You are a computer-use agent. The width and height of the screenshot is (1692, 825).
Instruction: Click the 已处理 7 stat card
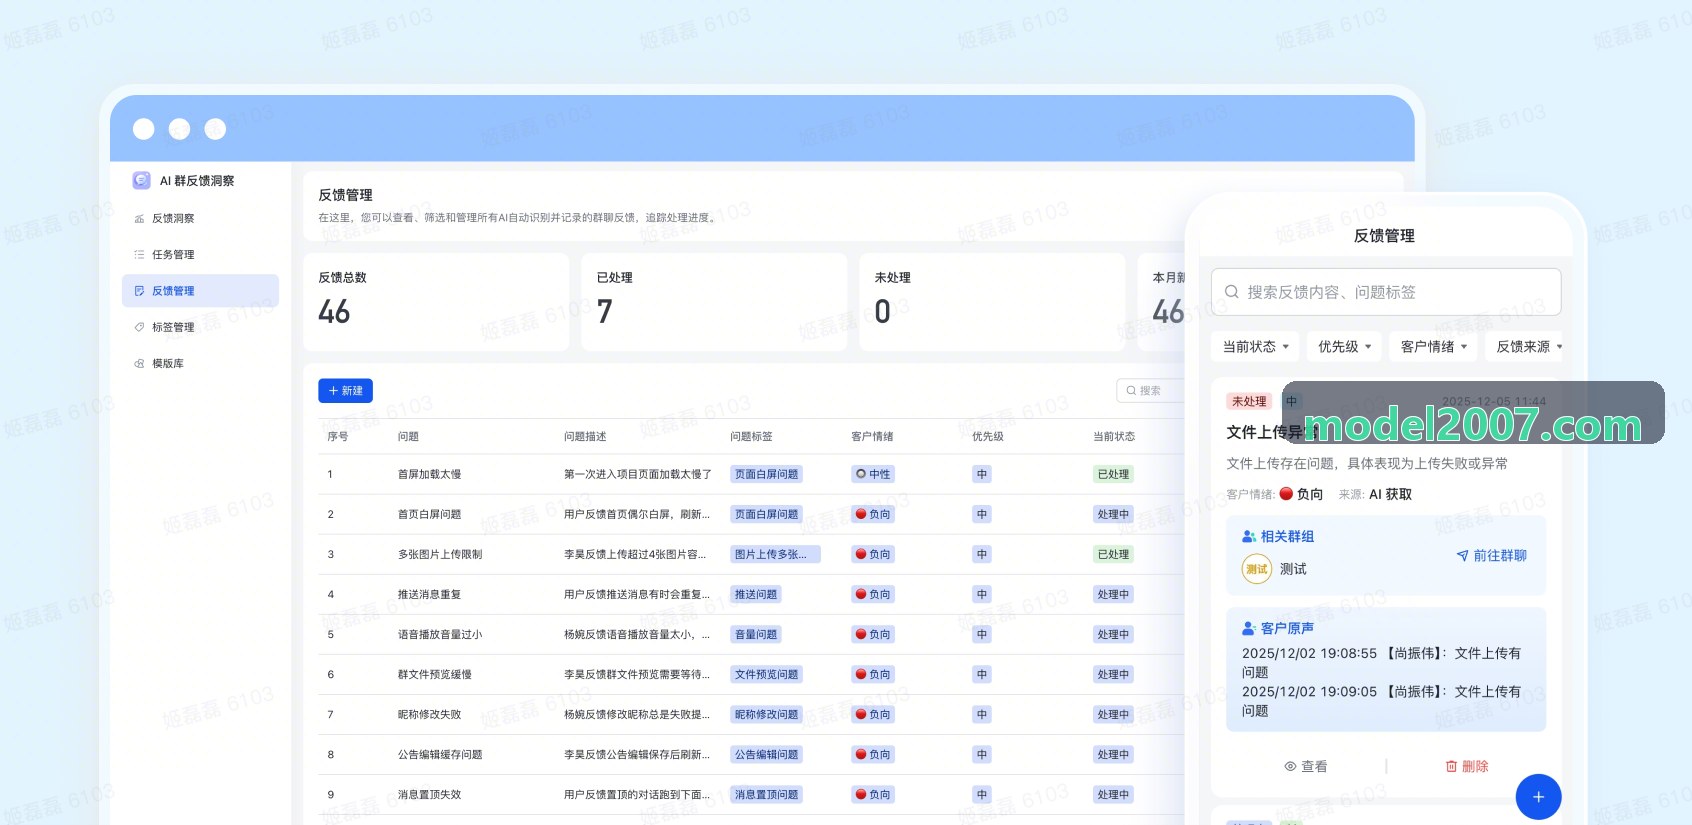coord(714,302)
